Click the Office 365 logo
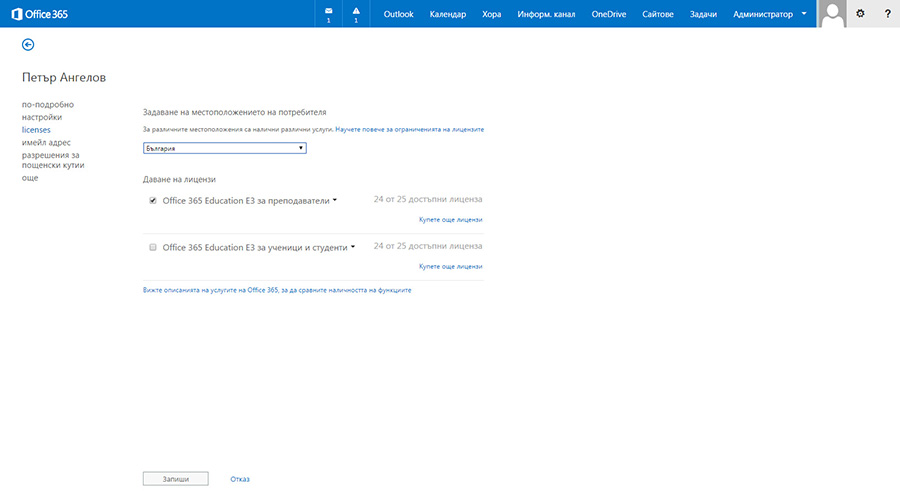 [x=40, y=14]
